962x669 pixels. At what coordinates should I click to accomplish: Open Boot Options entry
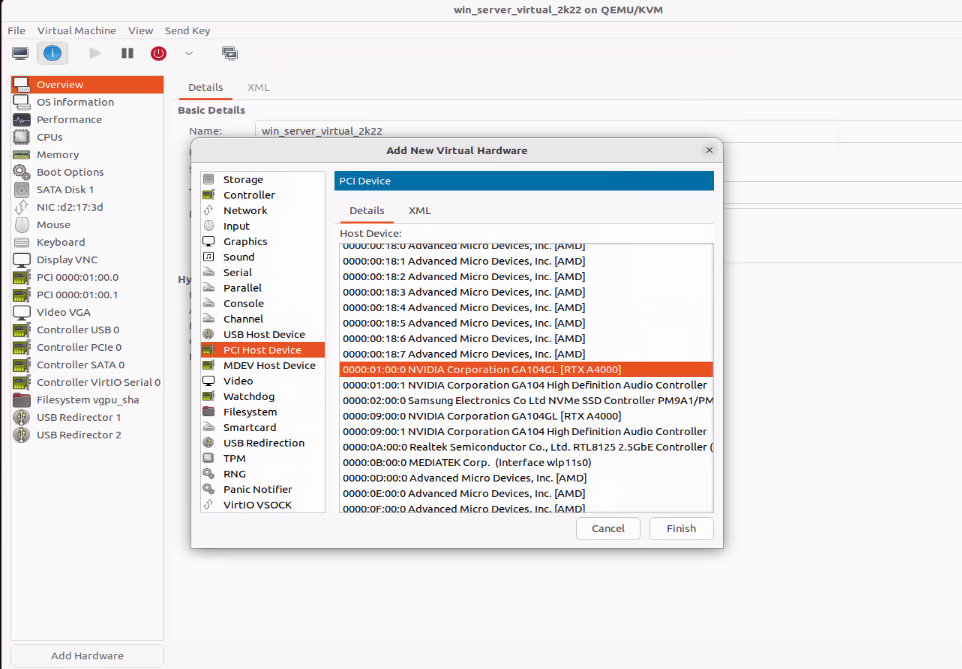pos(87,172)
